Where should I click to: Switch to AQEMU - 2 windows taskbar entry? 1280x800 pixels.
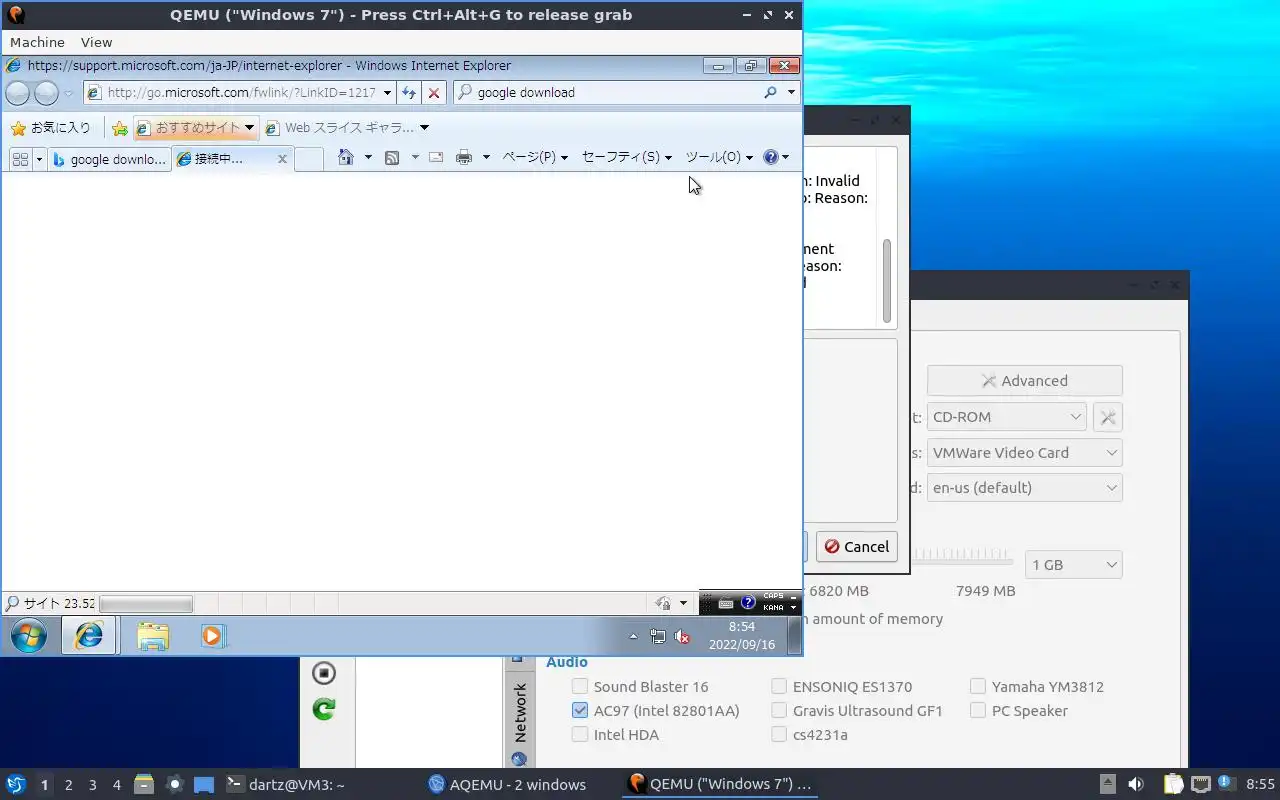click(x=507, y=785)
